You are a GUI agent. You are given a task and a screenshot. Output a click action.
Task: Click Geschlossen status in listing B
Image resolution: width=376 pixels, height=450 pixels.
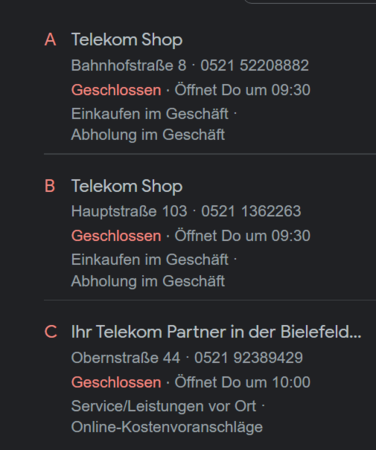coord(116,236)
